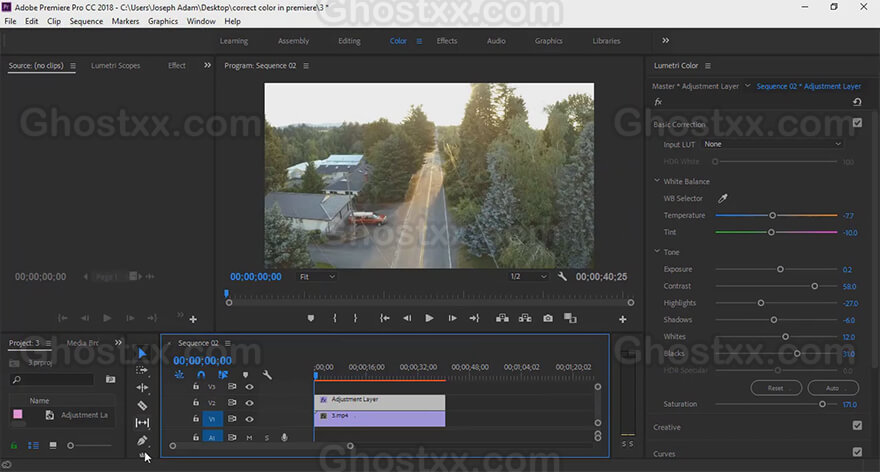Image resolution: width=880 pixels, height=472 pixels.
Task: Open program monitor button editor plus
Action: (622, 319)
